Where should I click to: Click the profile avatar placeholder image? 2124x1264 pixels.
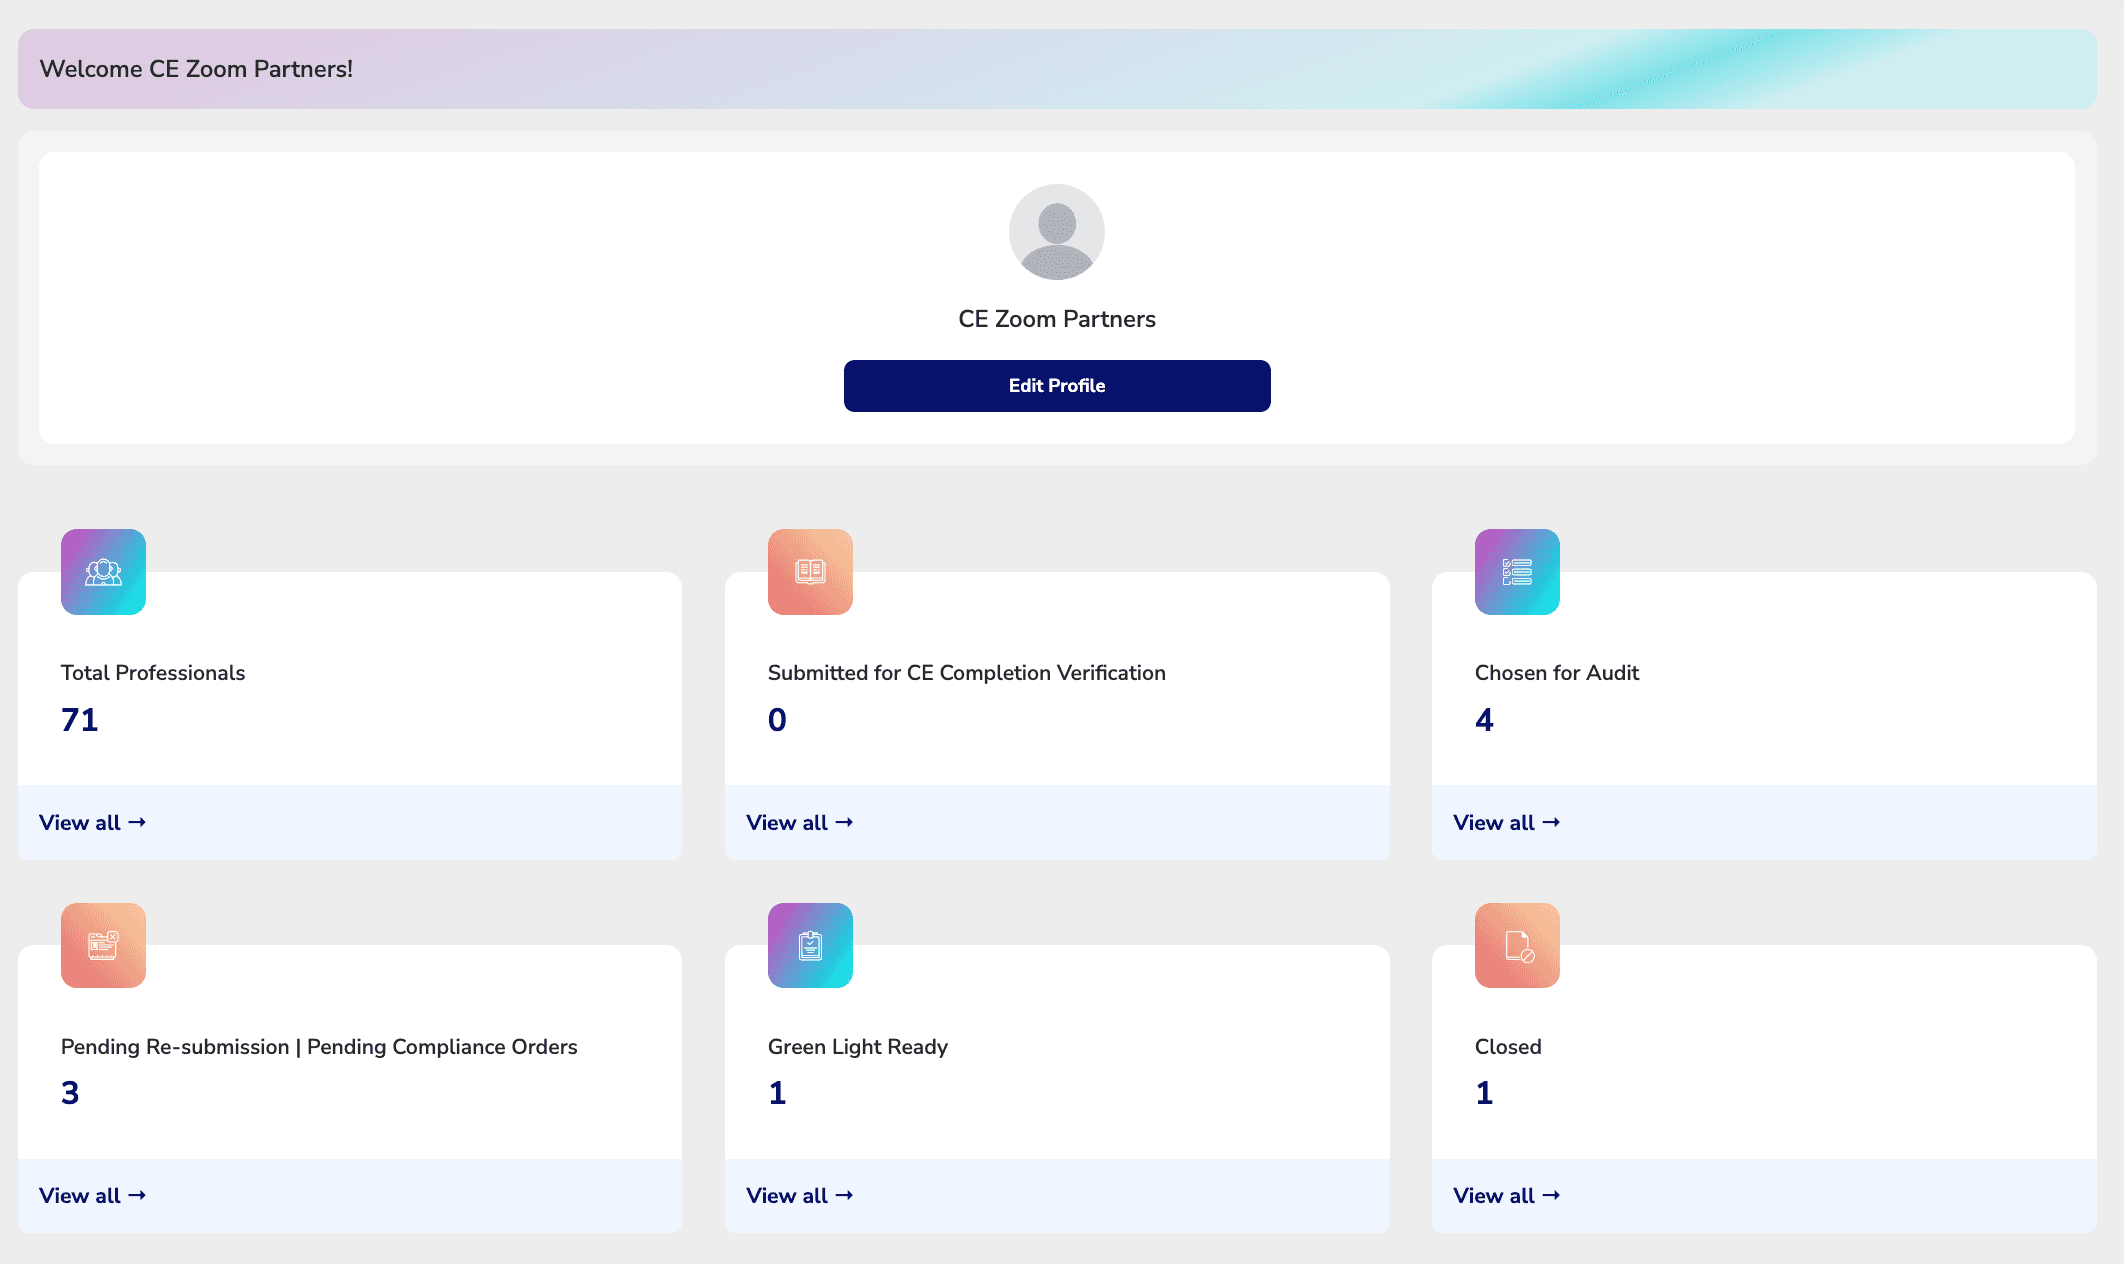coord(1056,232)
